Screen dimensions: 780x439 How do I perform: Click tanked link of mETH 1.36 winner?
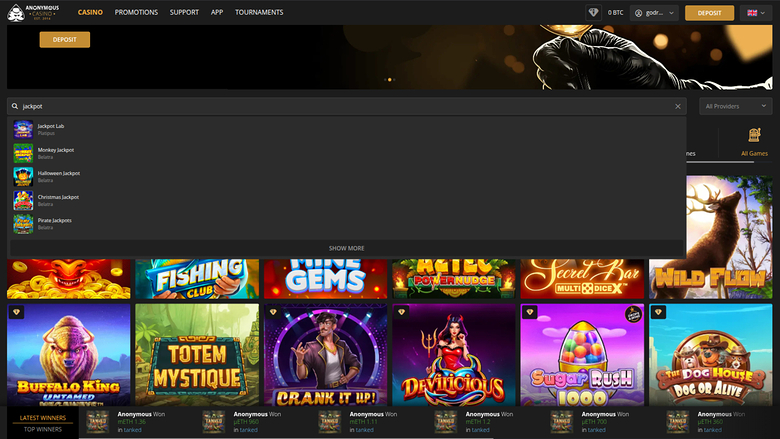tap(132, 430)
